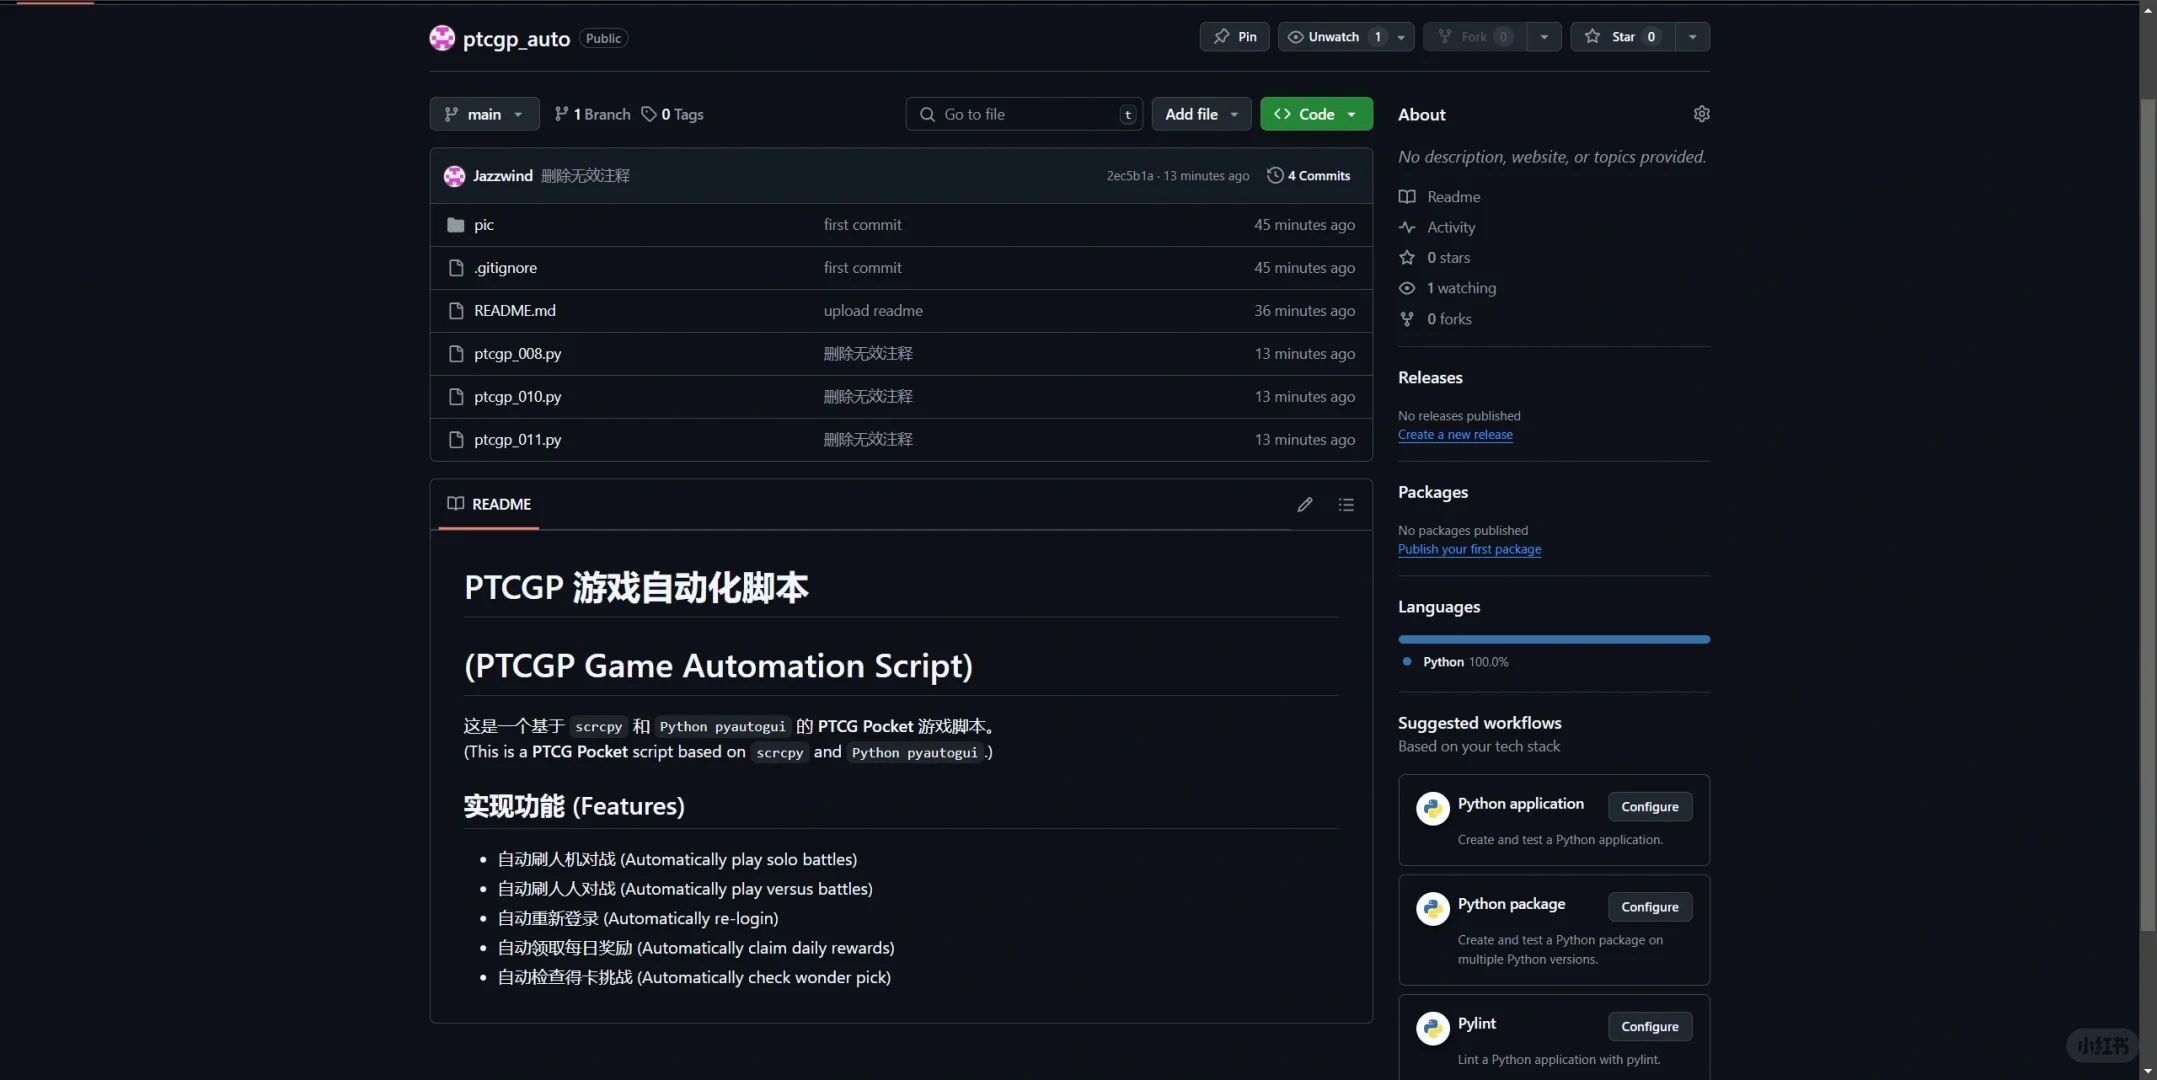Open the green Code dropdown
The height and width of the screenshot is (1080, 2157).
1316,114
